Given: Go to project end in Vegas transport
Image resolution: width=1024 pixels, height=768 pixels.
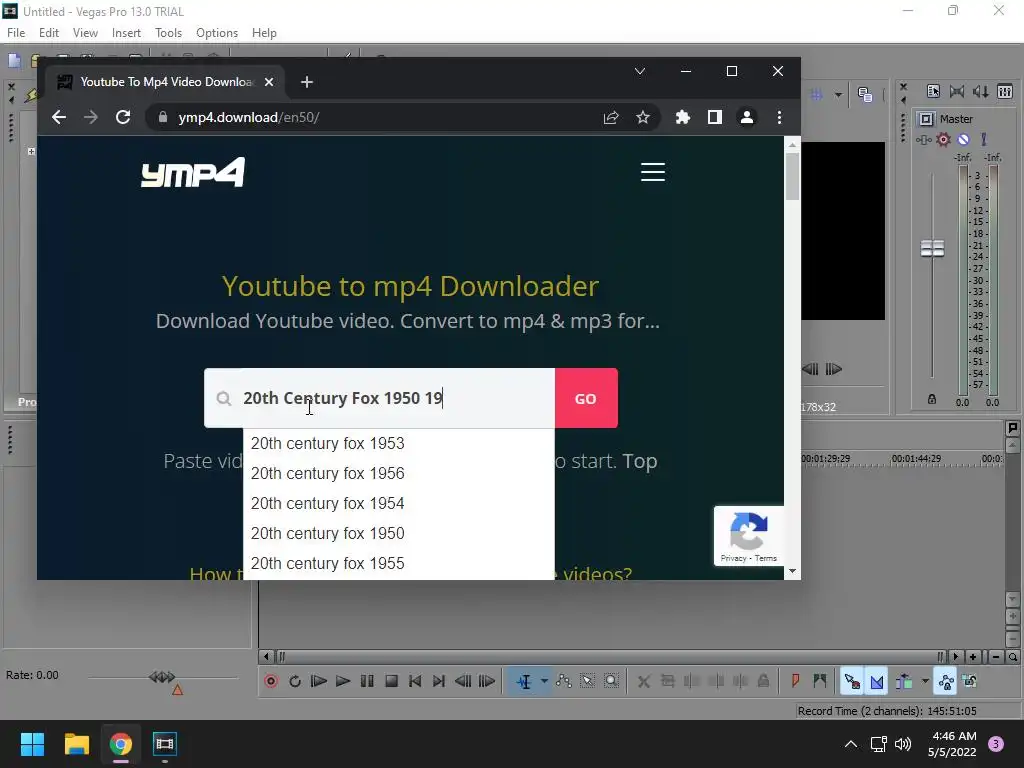Looking at the screenshot, I should click(439, 681).
